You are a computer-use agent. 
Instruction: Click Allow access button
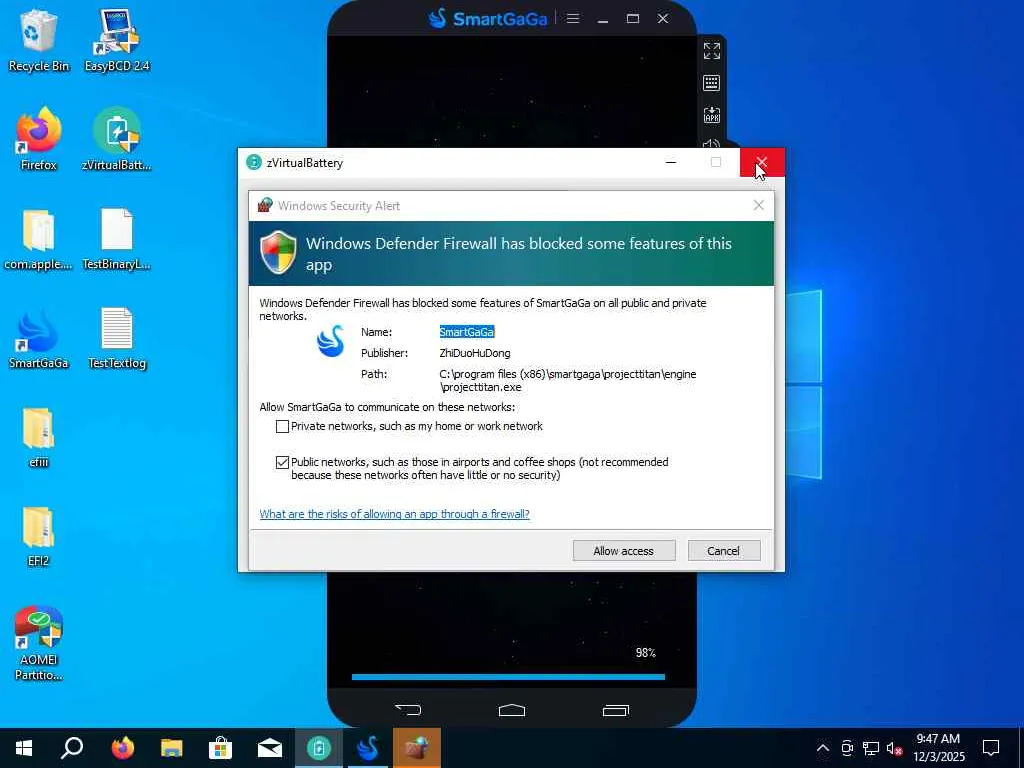624,551
